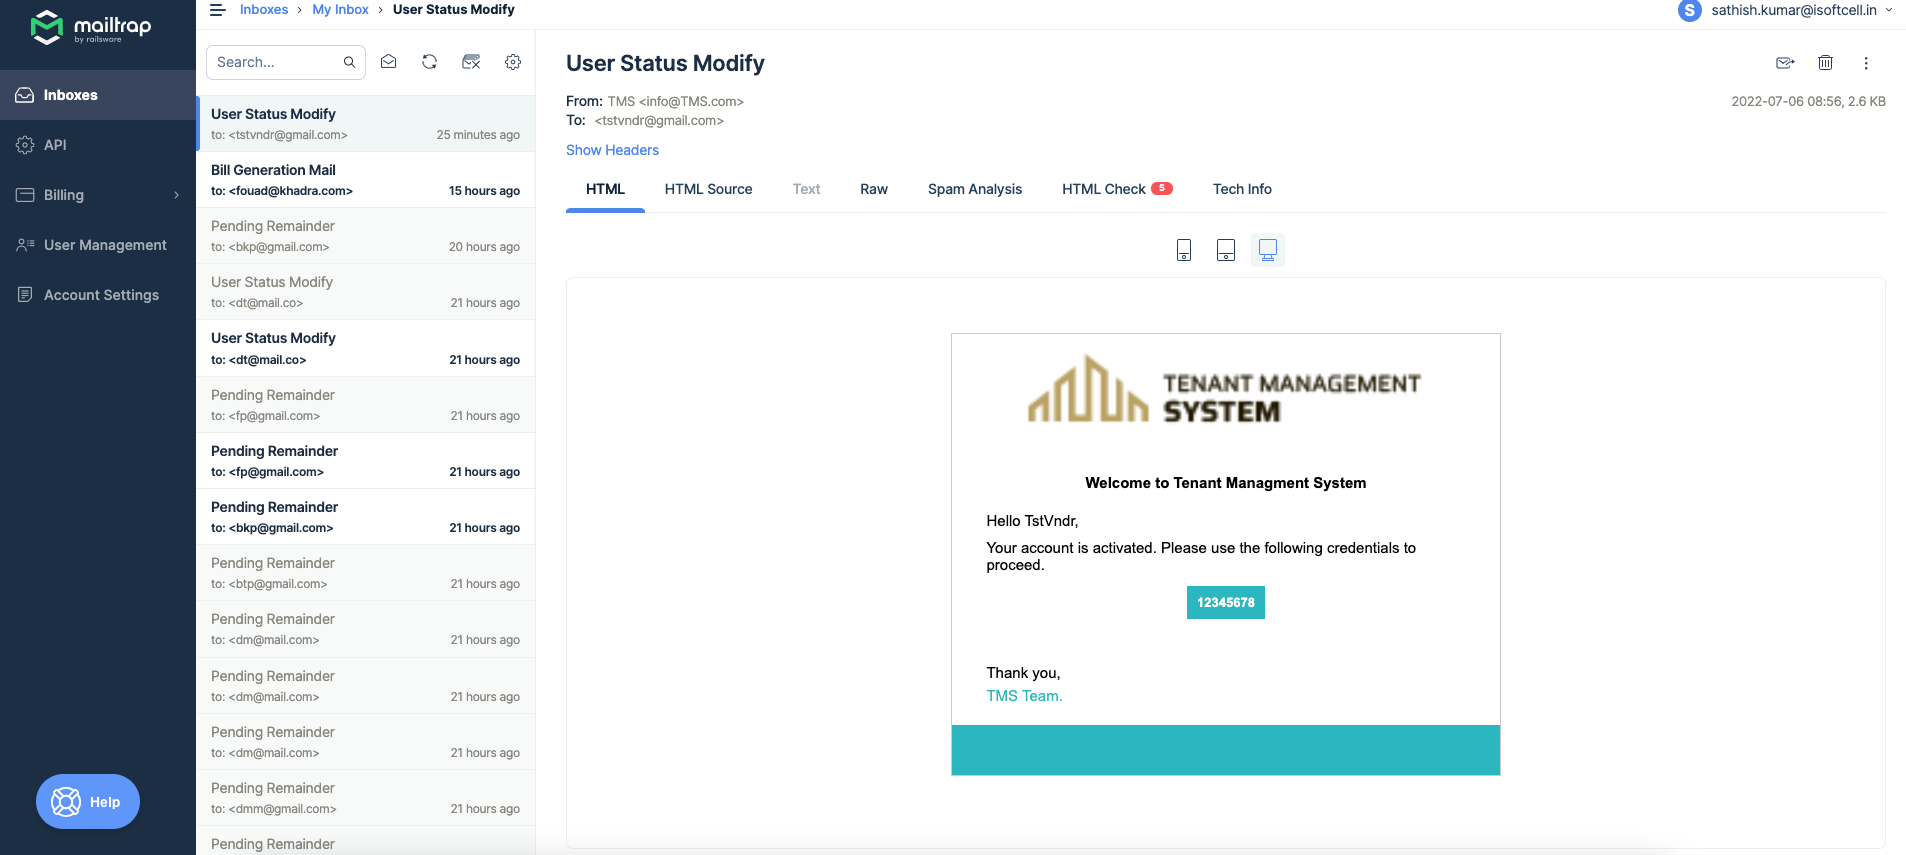Open the account dropdown for sathish.kumar

(x=1786, y=11)
